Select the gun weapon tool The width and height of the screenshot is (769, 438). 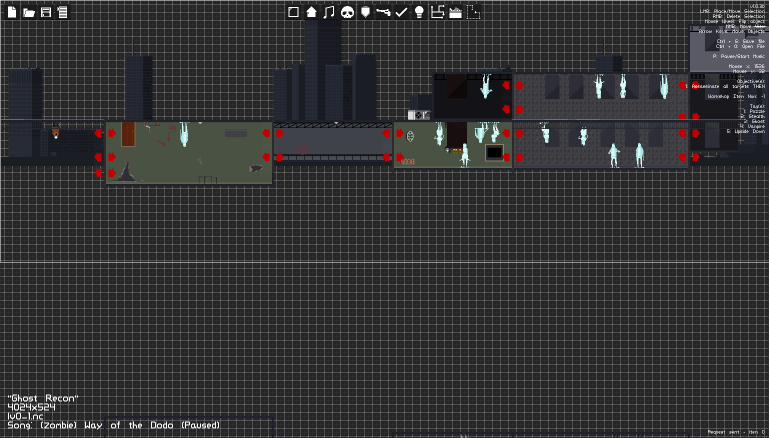pos(383,12)
